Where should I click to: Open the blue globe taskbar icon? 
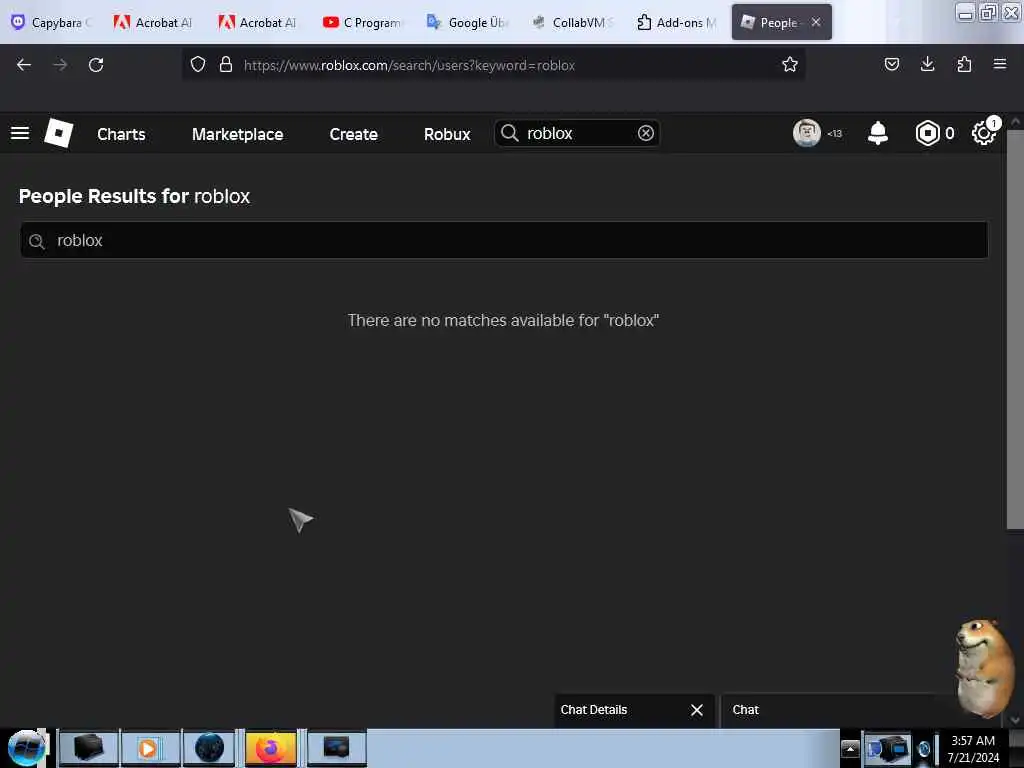pos(209,748)
